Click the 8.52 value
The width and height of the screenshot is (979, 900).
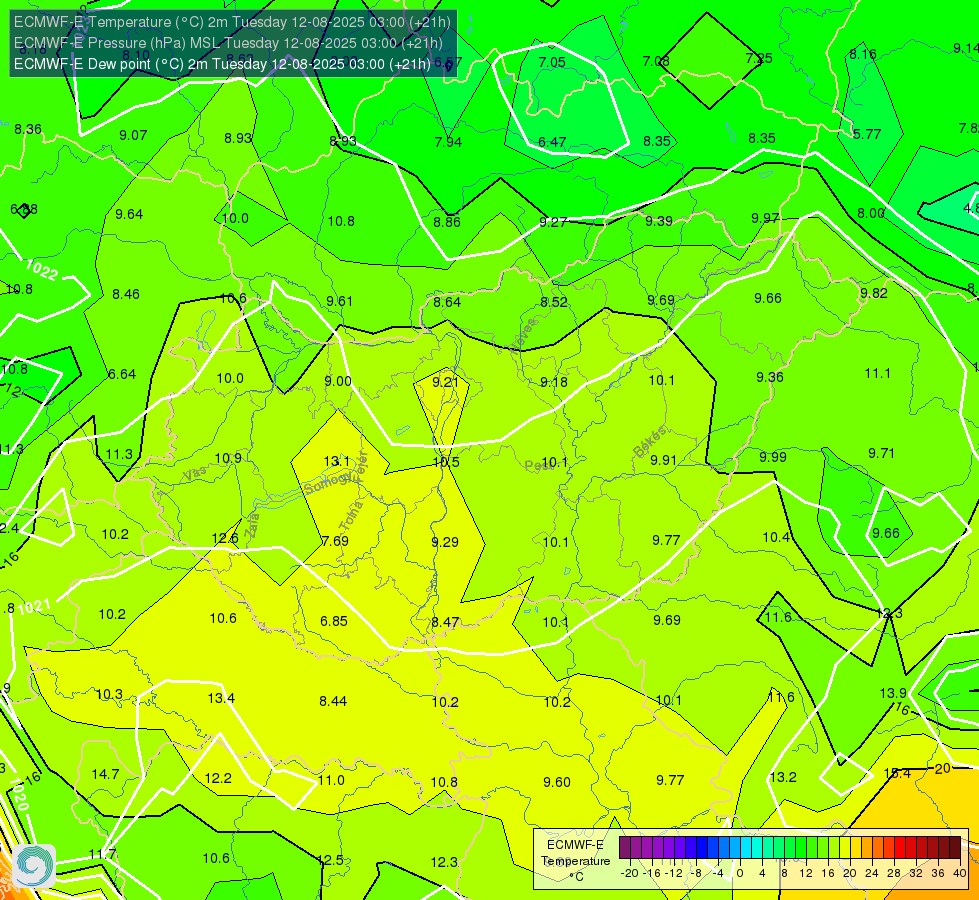553,302
